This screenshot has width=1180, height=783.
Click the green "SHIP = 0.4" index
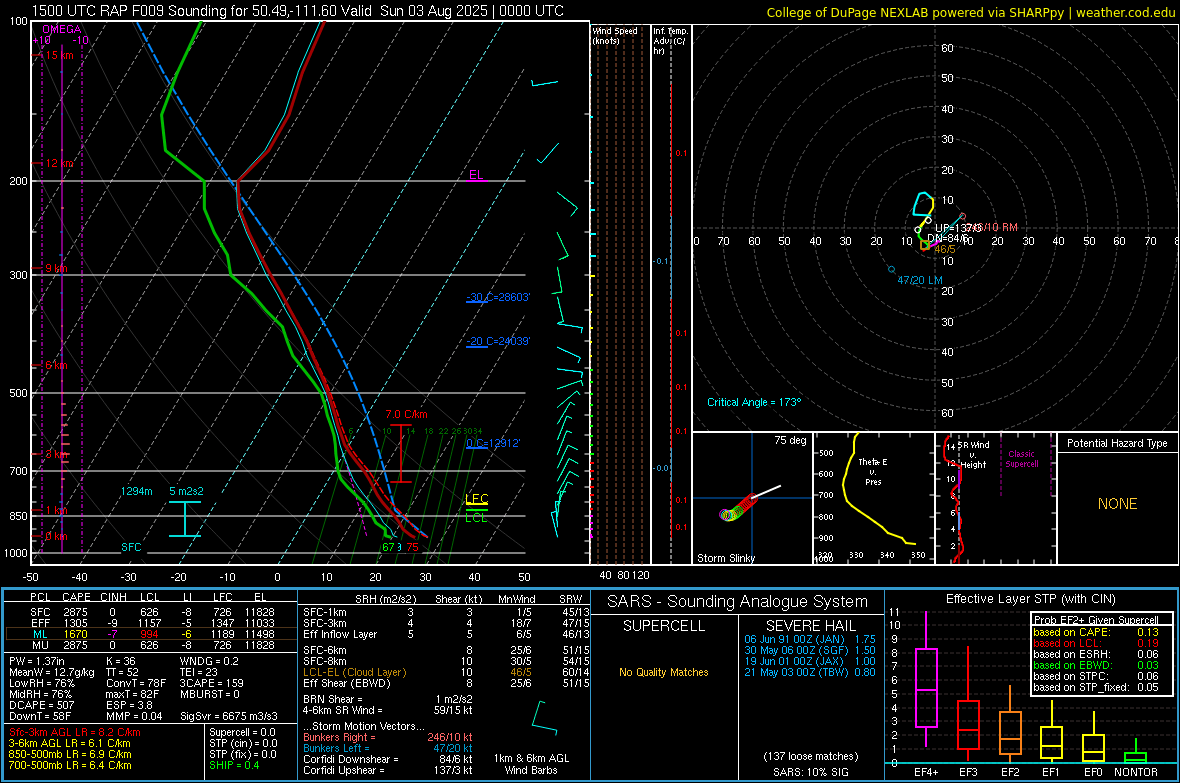[234, 765]
